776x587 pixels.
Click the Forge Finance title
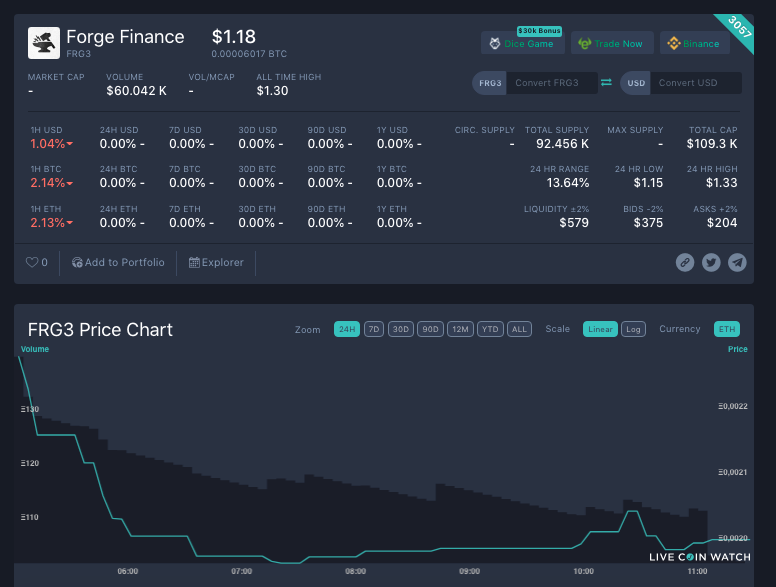tap(125, 37)
